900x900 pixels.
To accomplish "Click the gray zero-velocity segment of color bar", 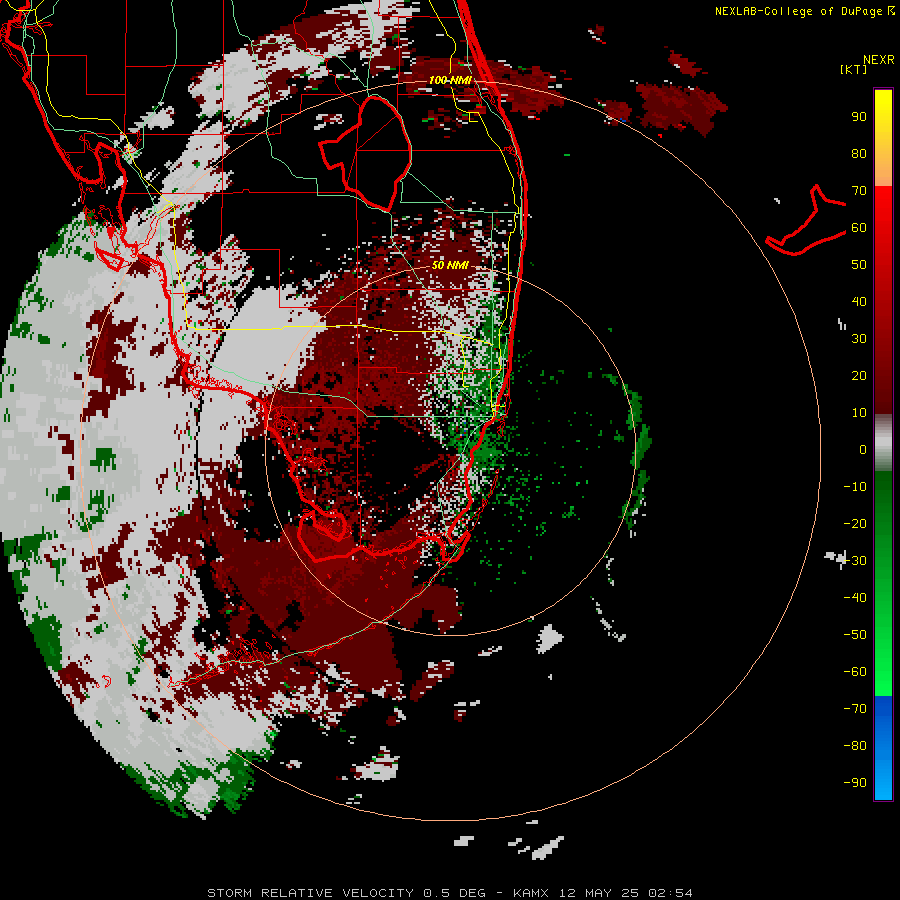I will point(883,443).
